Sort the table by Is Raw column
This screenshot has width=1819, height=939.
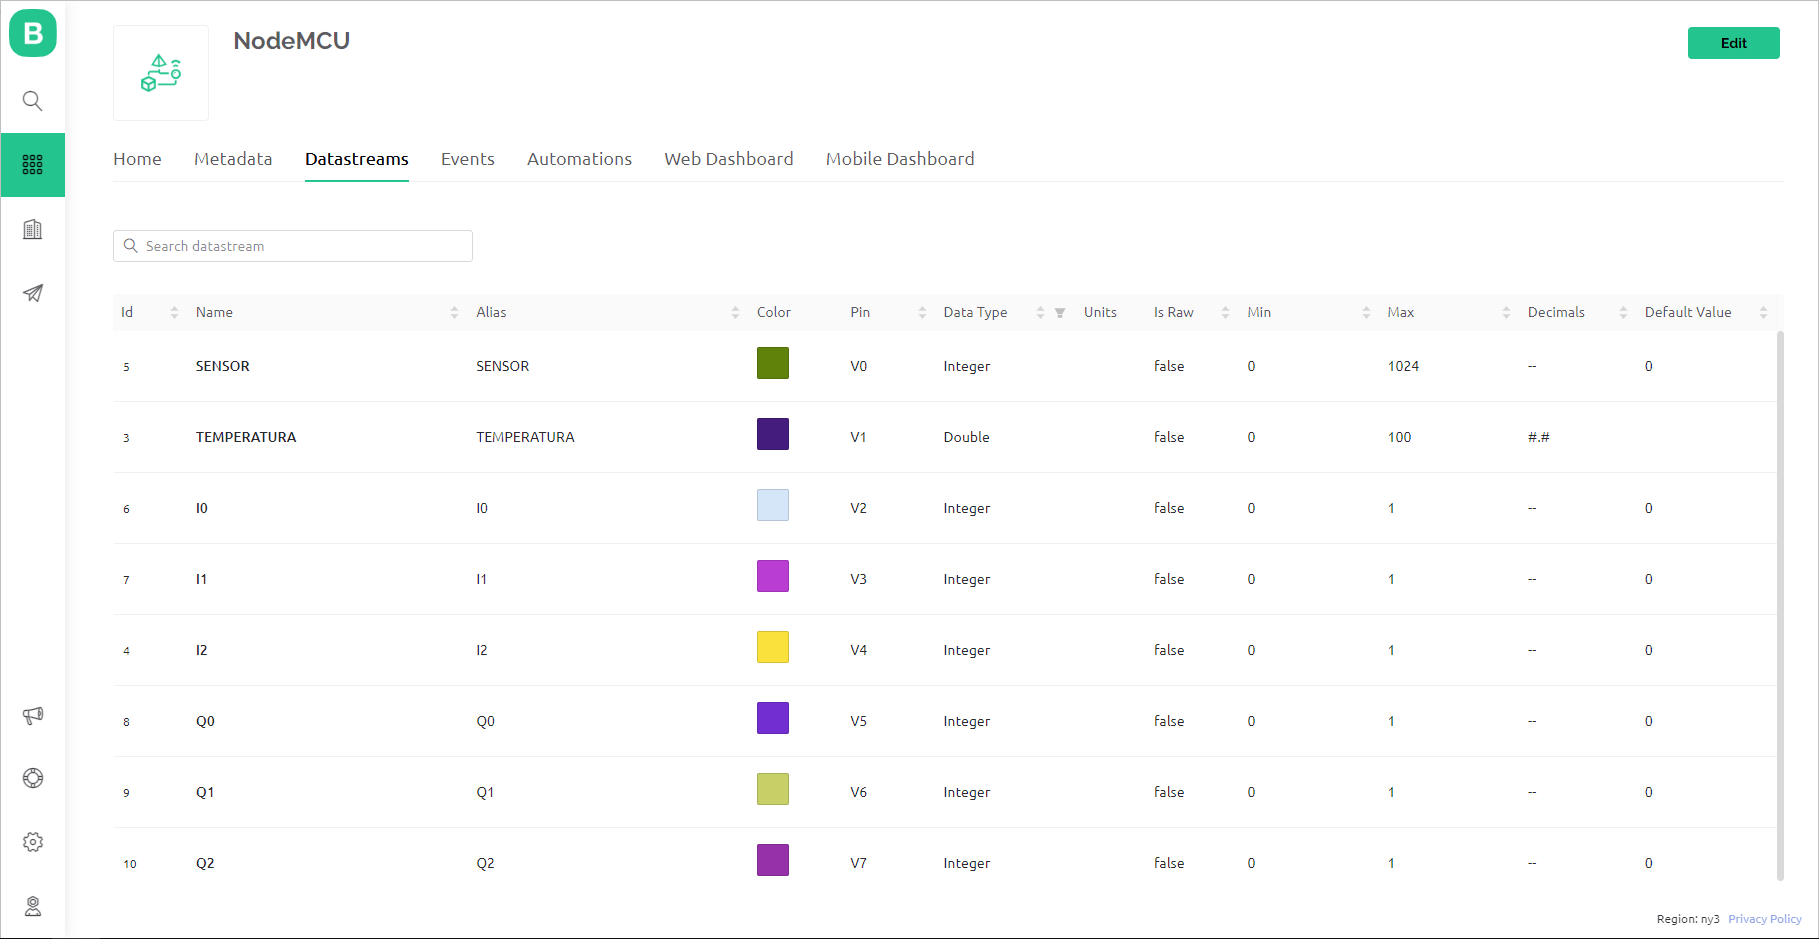[x=1225, y=313]
